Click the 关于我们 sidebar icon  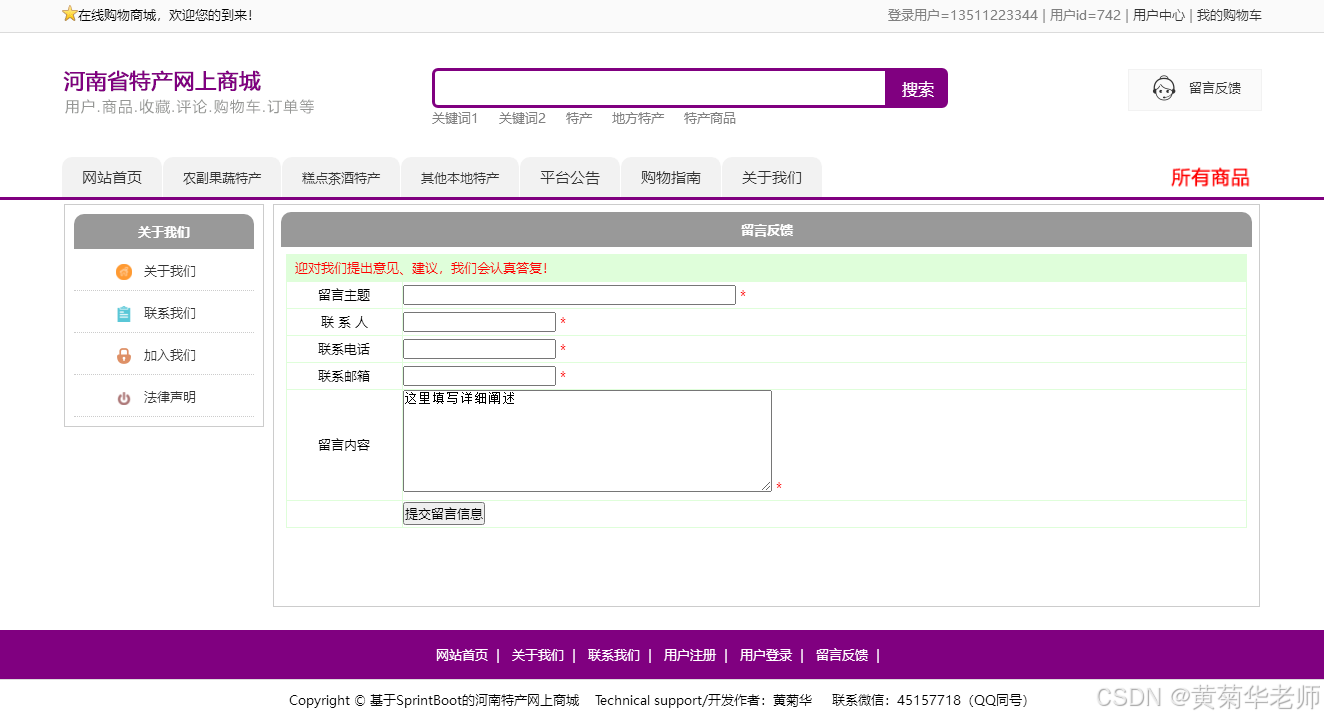[x=124, y=271]
